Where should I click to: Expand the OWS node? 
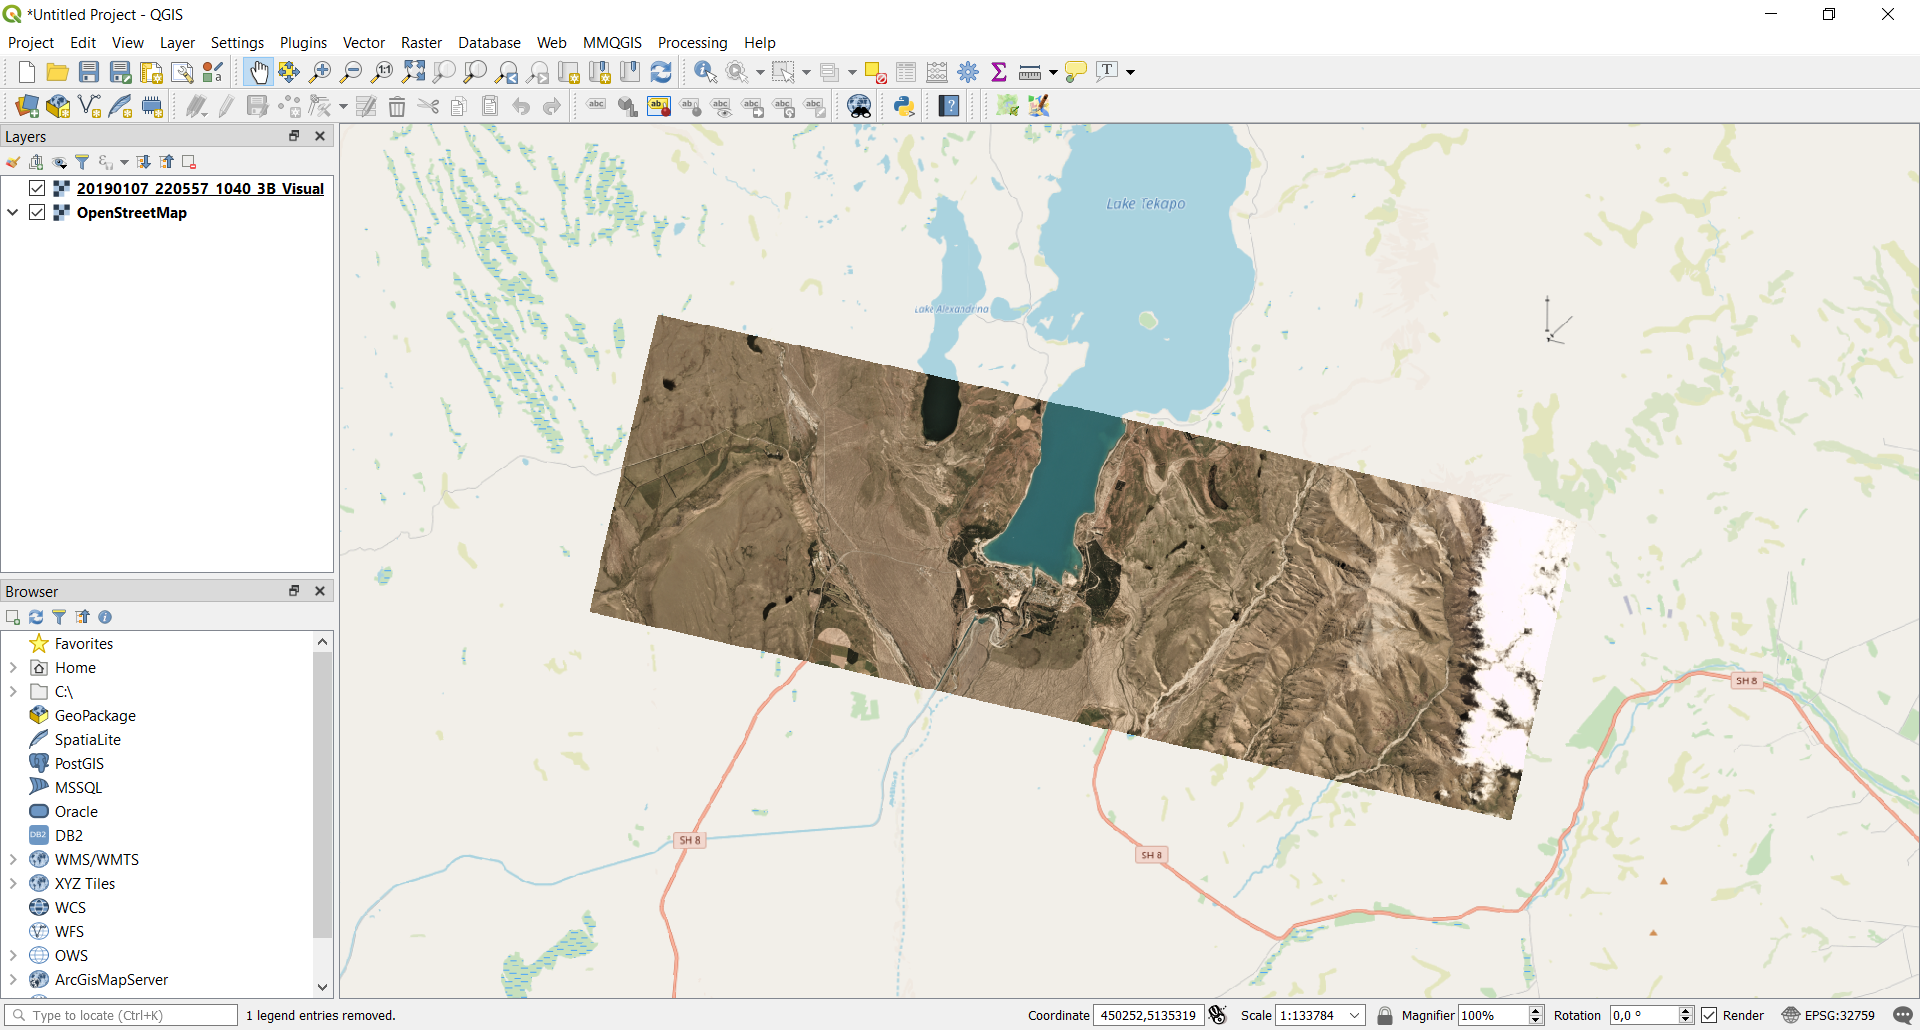pos(13,955)
